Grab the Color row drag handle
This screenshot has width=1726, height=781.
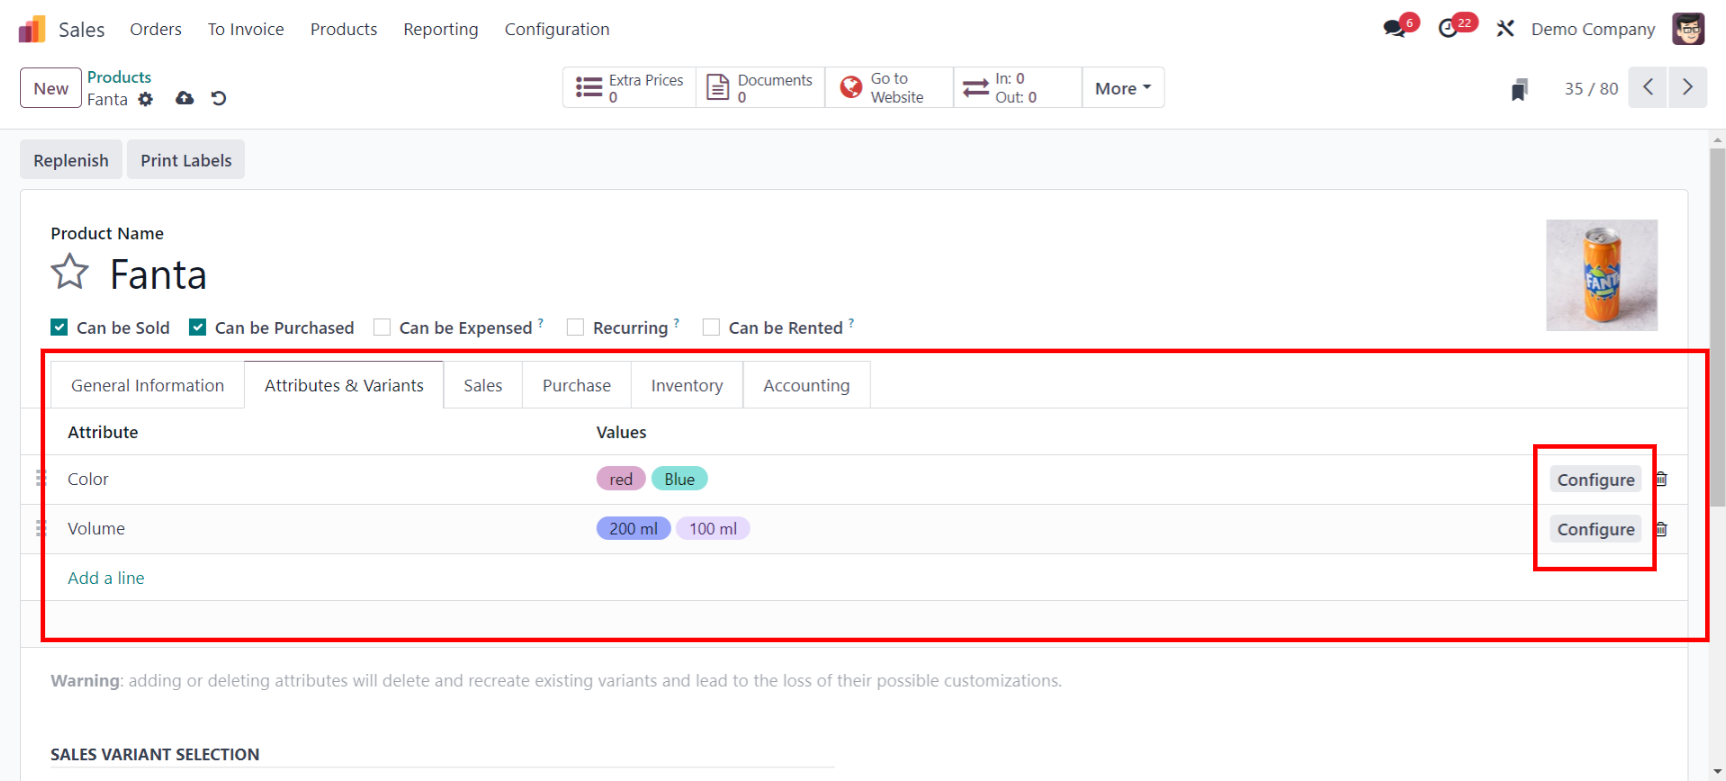click(x=41, y=479)
